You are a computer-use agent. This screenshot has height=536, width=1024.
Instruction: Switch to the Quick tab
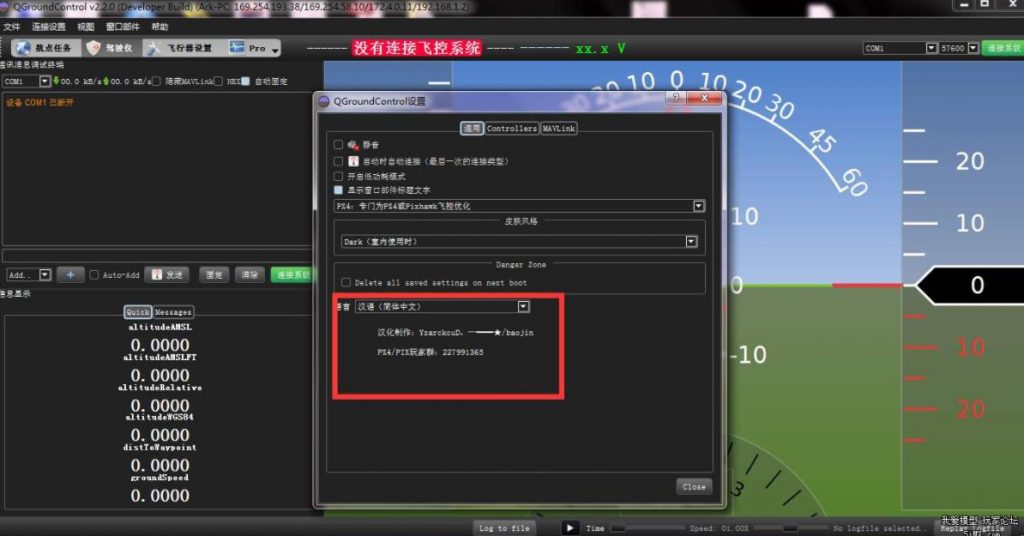click(x=138, y=312)
